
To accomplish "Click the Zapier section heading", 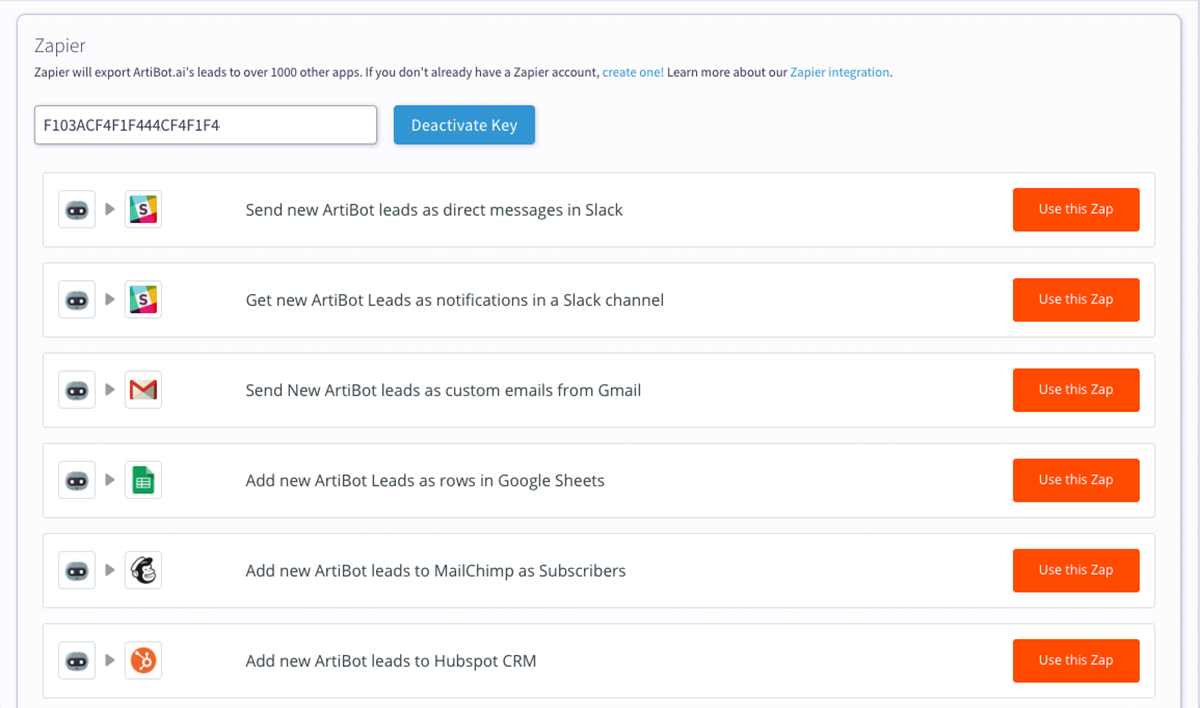I will (60, 46).
